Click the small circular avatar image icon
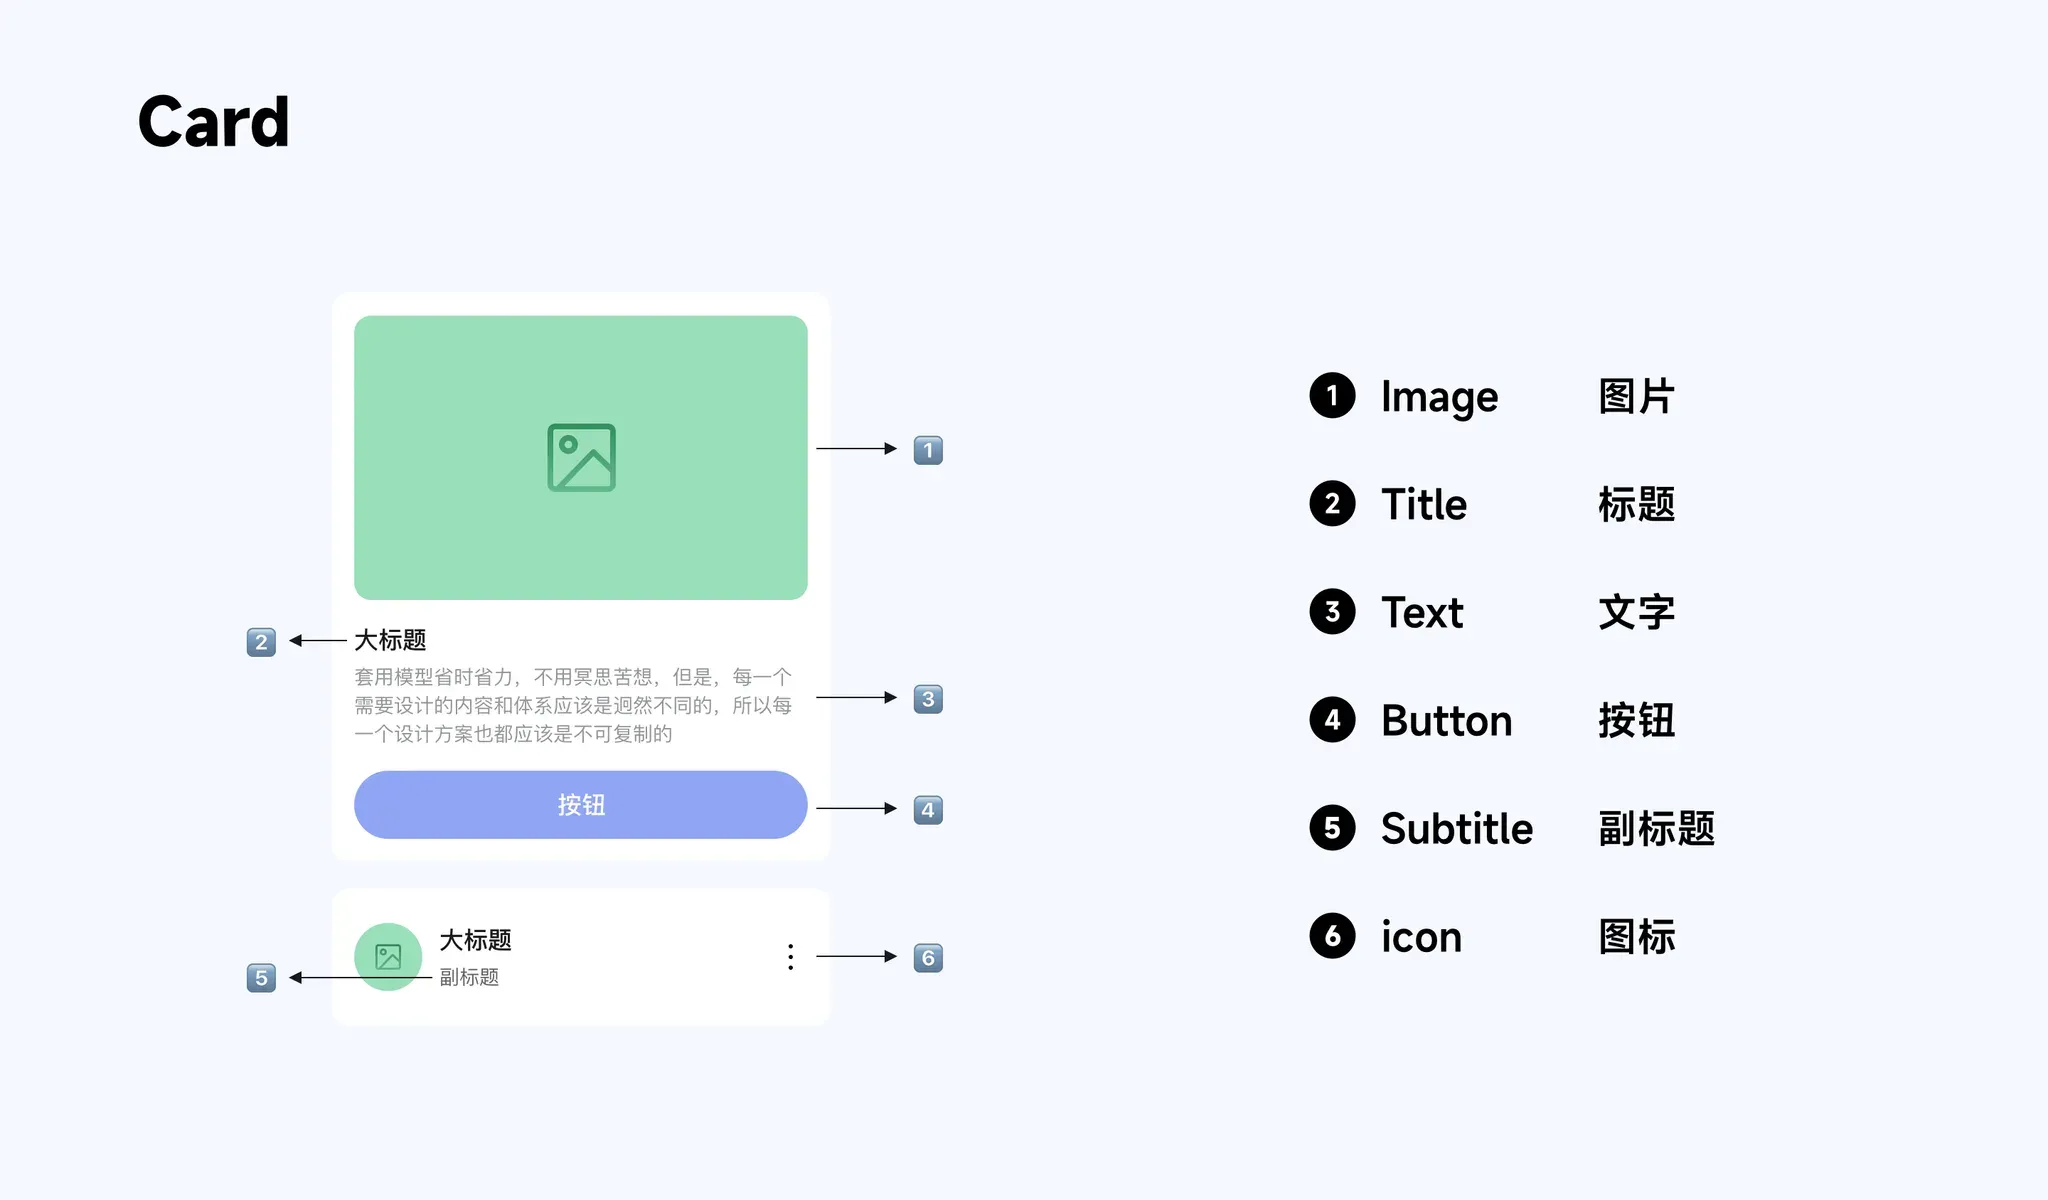The height and width of the screenshot is (1200, 2048). [388, 957]
